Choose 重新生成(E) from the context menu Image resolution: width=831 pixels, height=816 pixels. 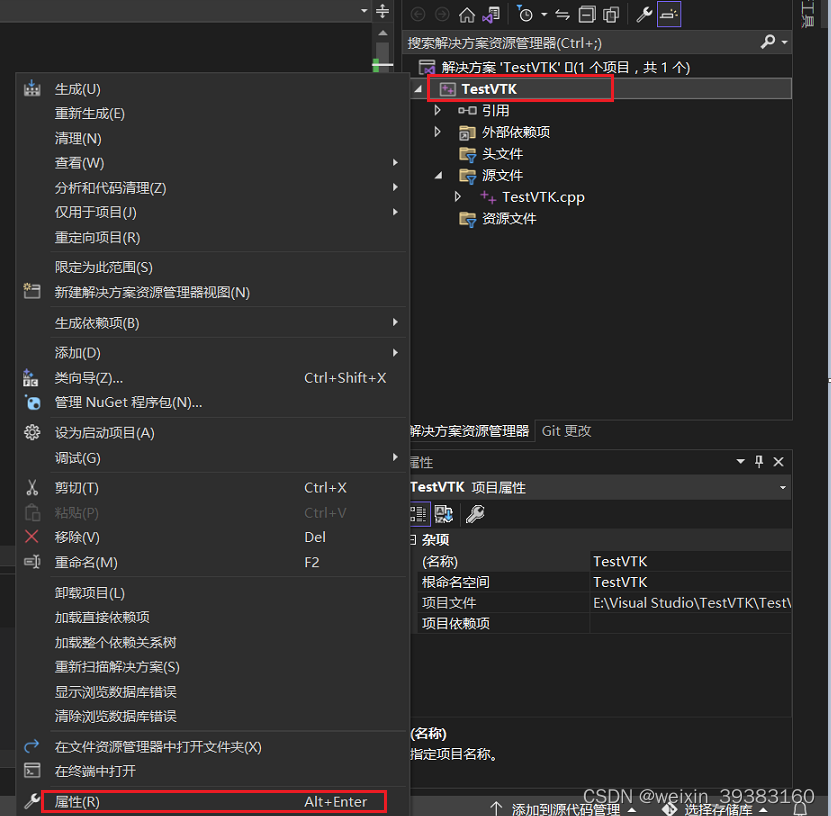click(x=212, y=113)
